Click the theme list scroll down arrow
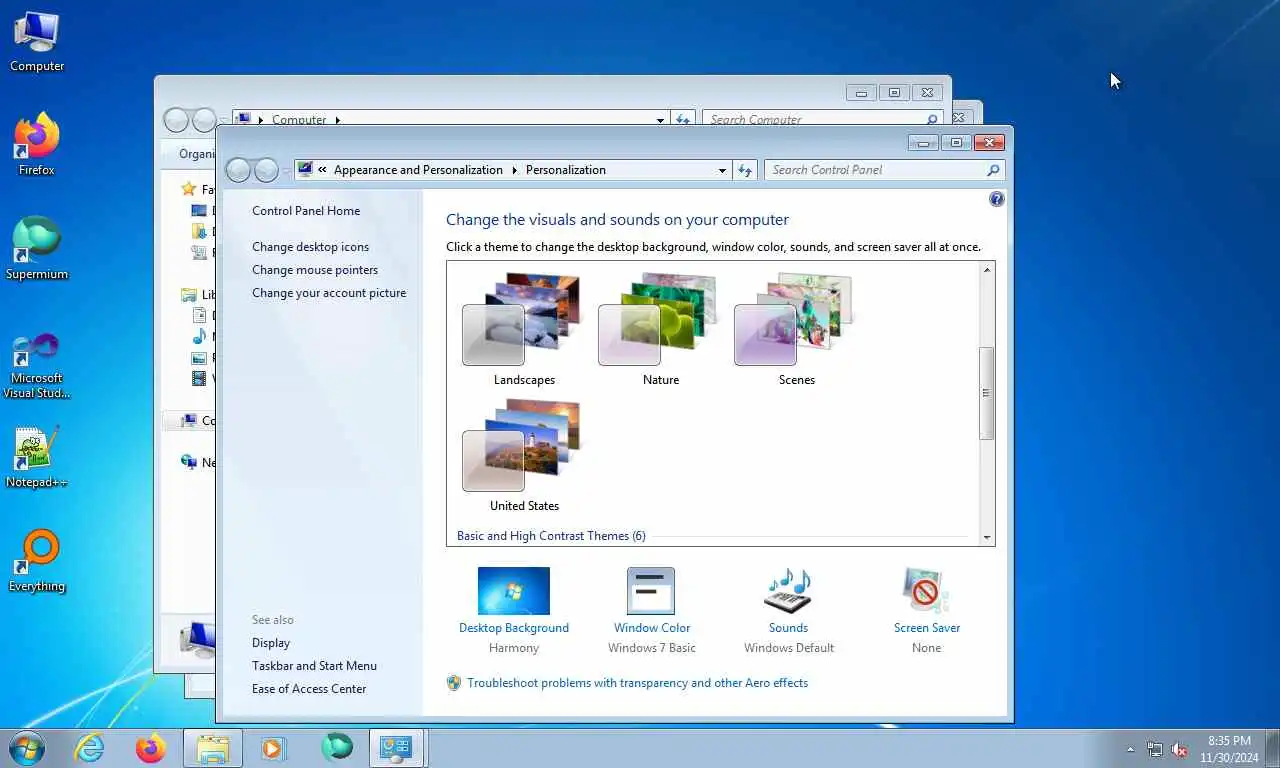The image size is (1280, 768). [x=987, y=537]
